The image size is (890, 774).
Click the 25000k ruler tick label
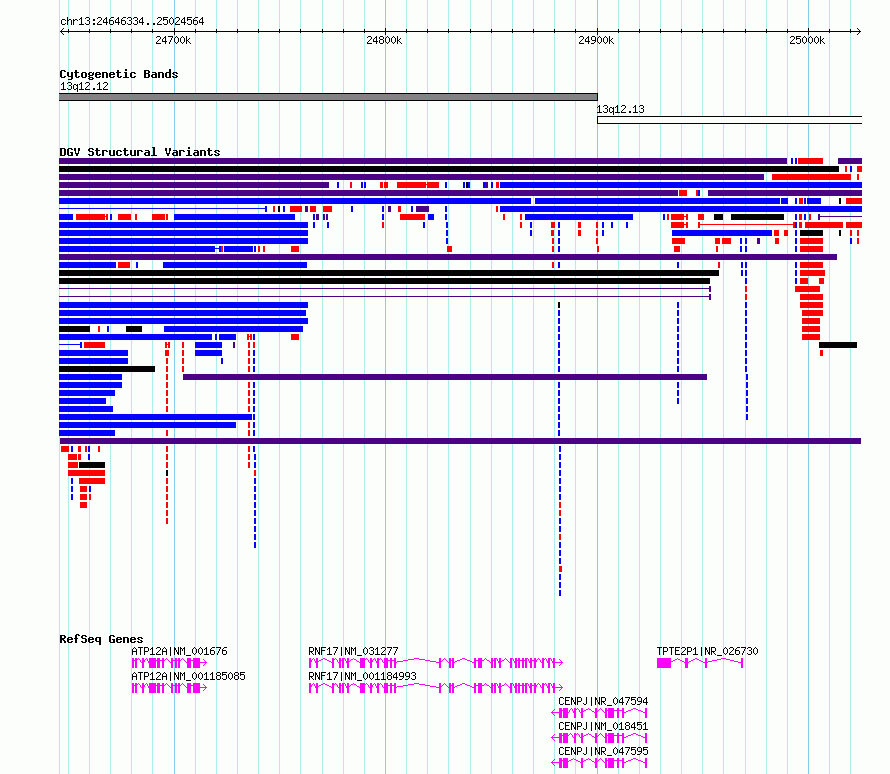coord(807,40)
